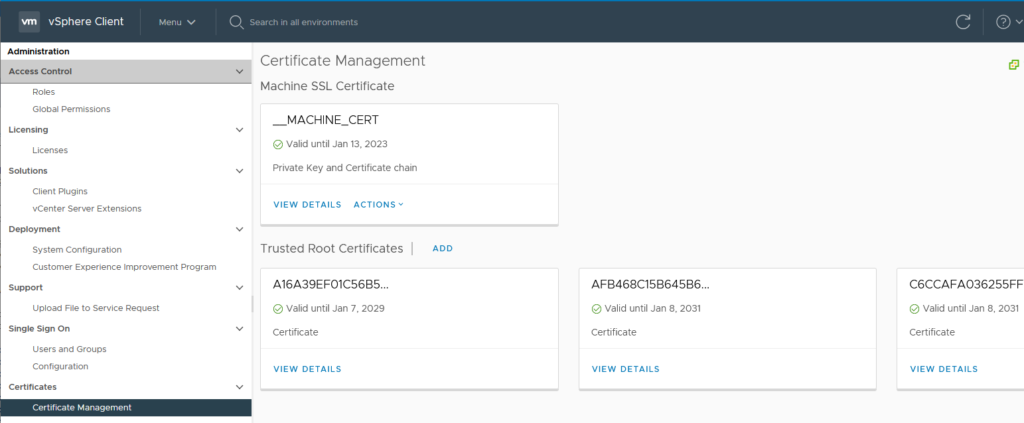Viewport: 1024px width, 423px height.
Task: Select Certificate Management in the sidebar
Action: click(125, 407)
